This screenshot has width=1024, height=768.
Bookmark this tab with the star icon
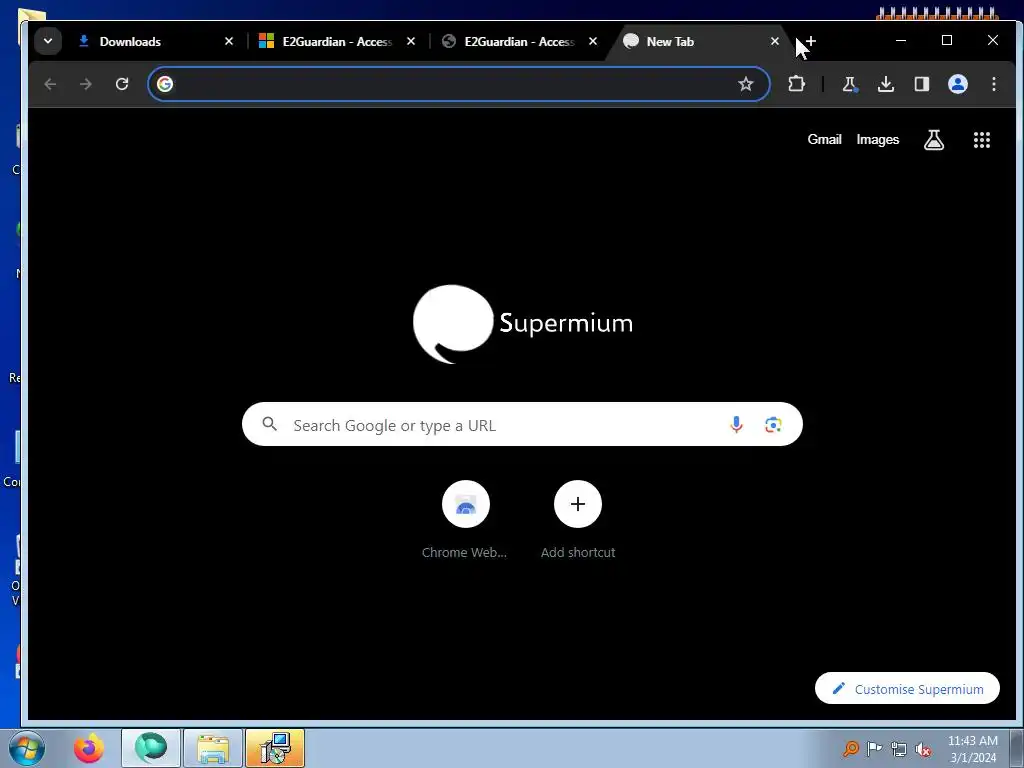click(x=745, y=84)
